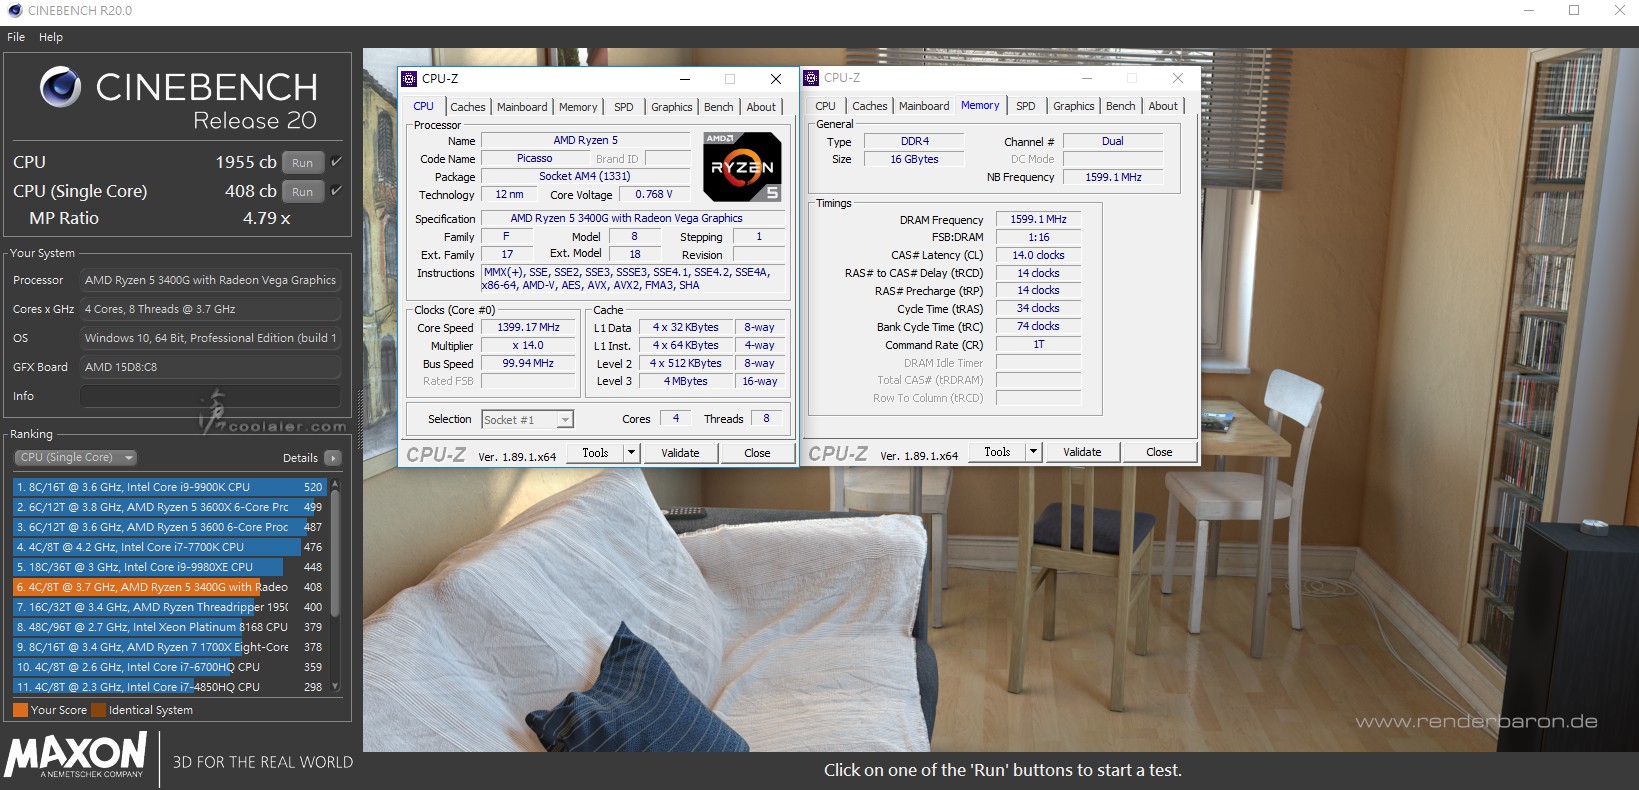Open the Tools dropdown arrow in the left CPU-Z window

click(x=631, y=453)
